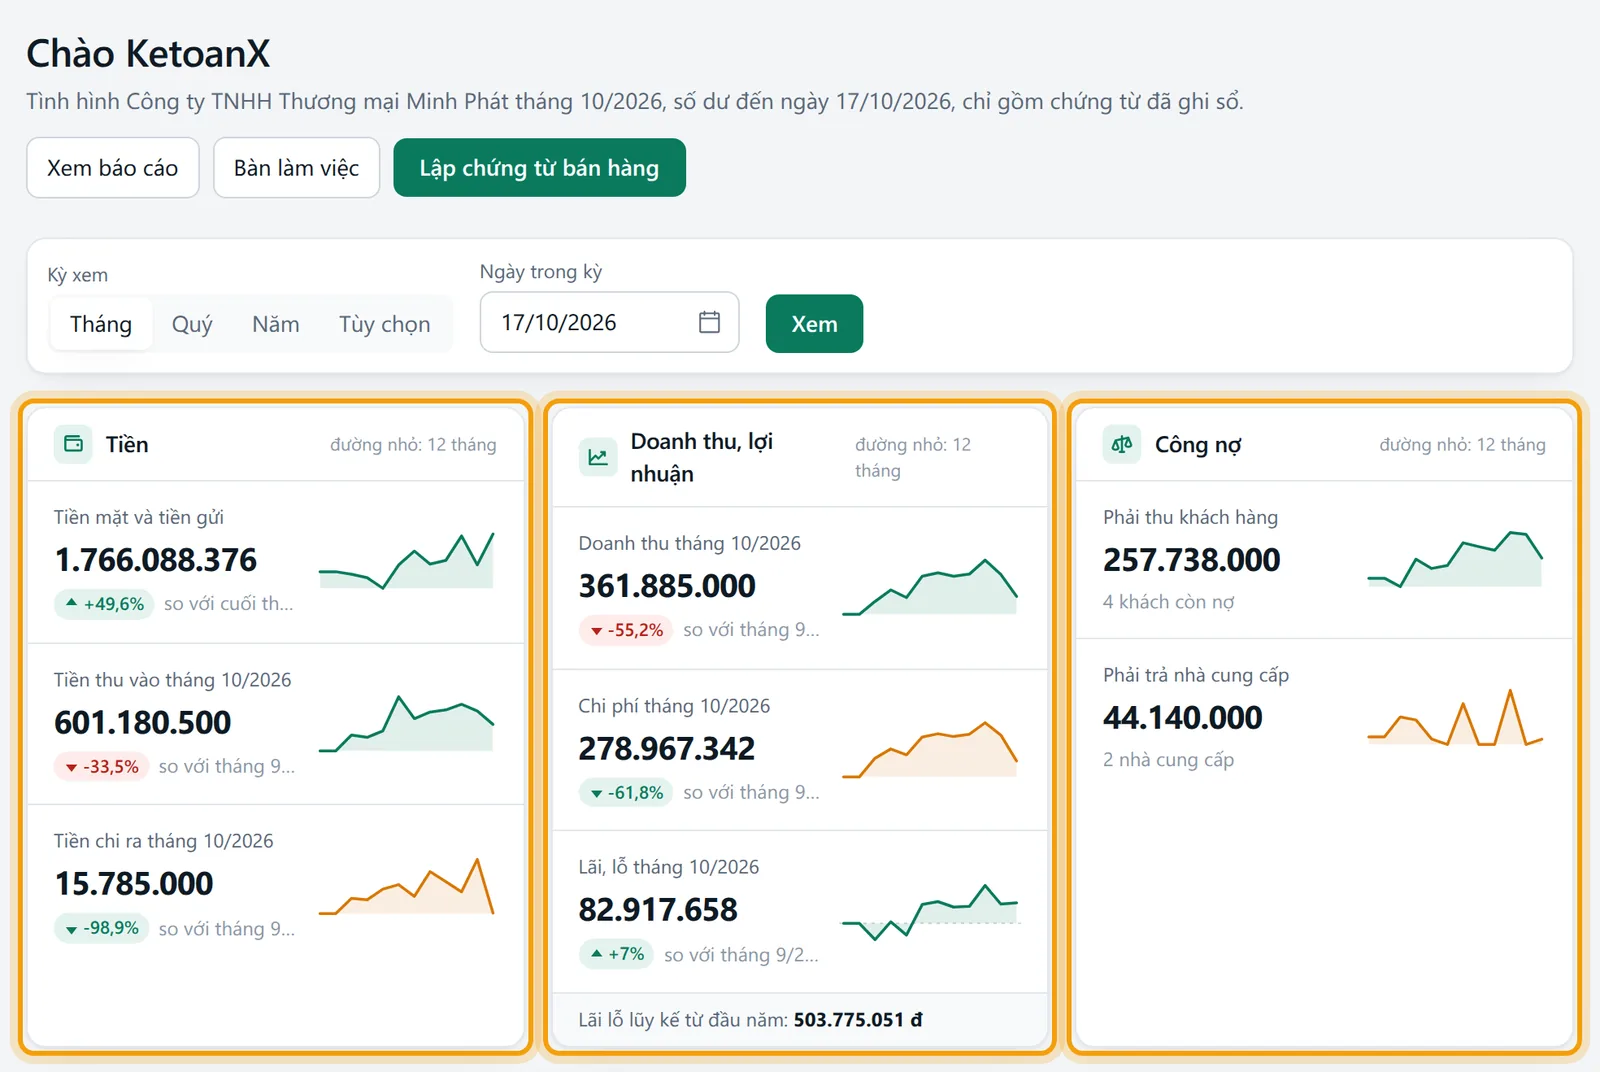The image size is (1600, 1072).
Task: Click the payables value 44.140.000
Action: (x=1183, y=718)
